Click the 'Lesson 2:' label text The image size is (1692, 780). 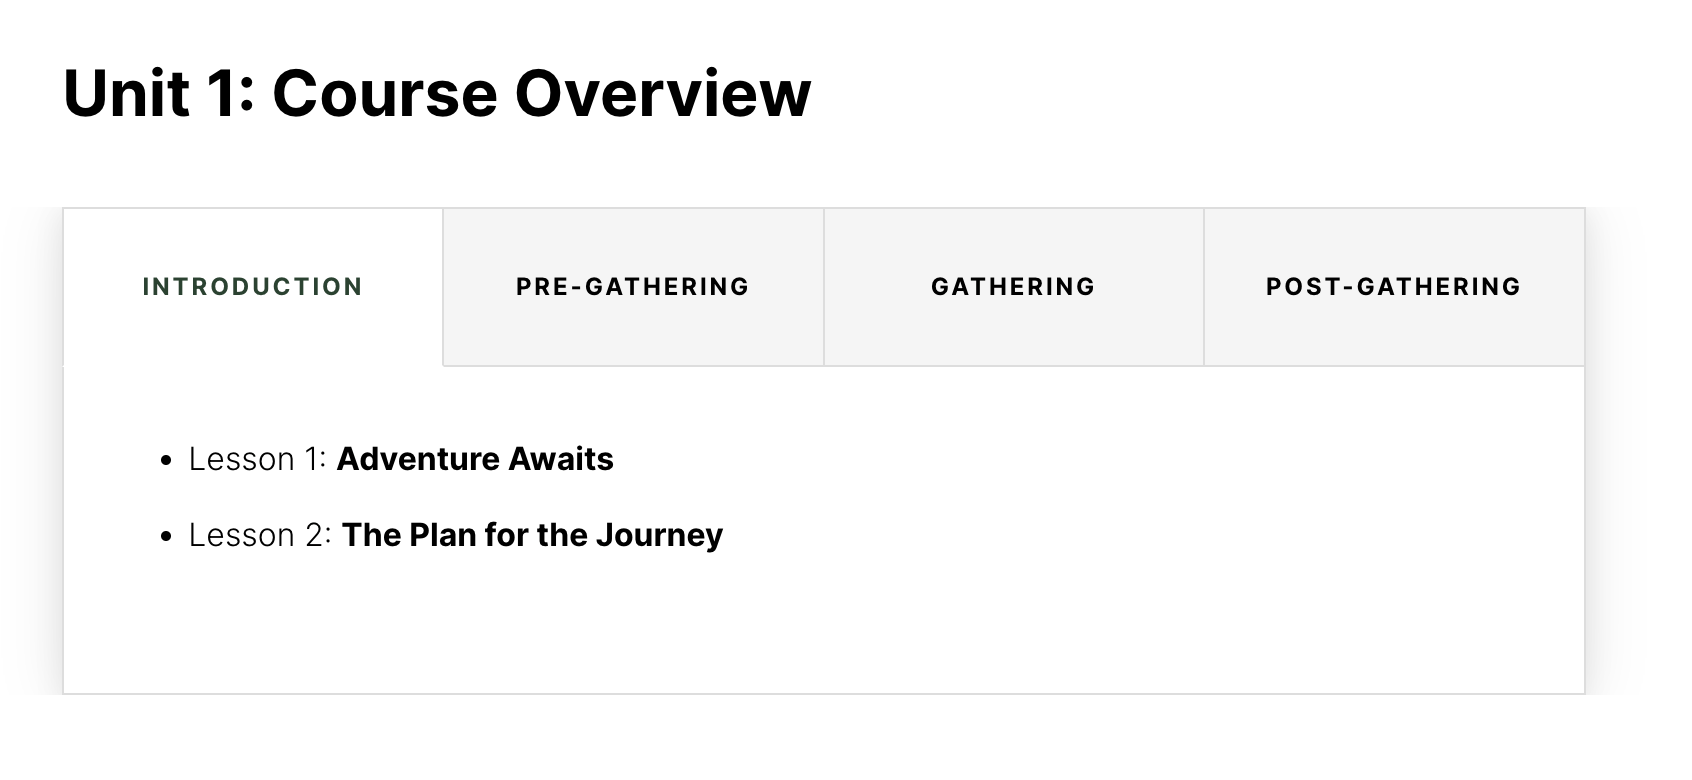coord(260,535)
